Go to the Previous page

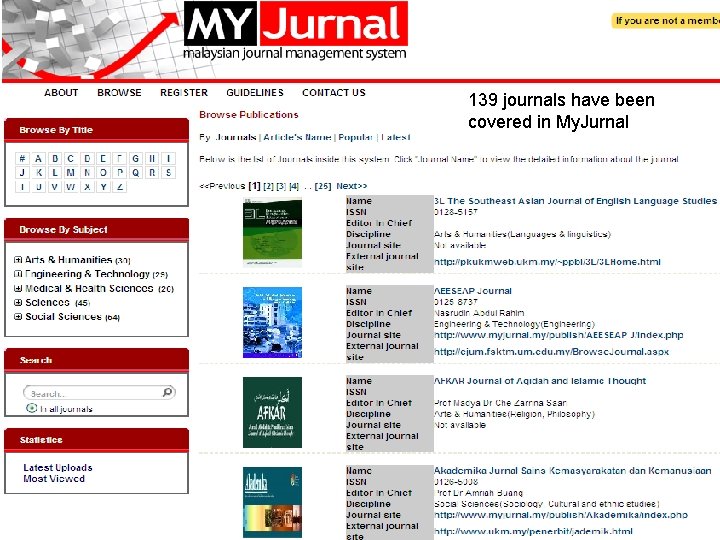point(222,186)
